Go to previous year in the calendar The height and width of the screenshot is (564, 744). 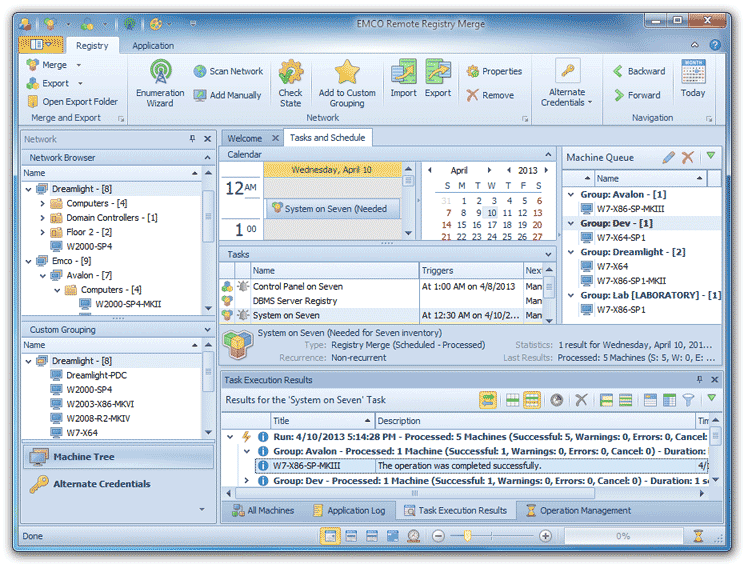509,170
